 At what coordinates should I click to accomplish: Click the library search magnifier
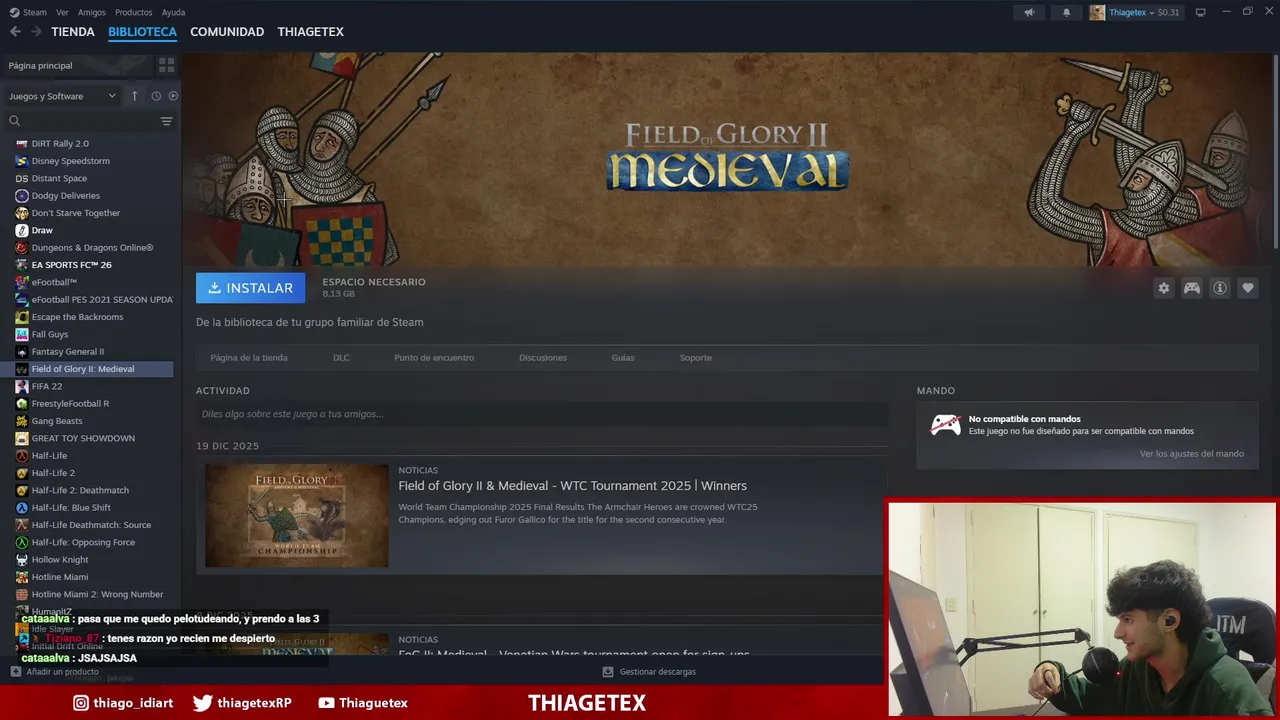click(14, 121)
